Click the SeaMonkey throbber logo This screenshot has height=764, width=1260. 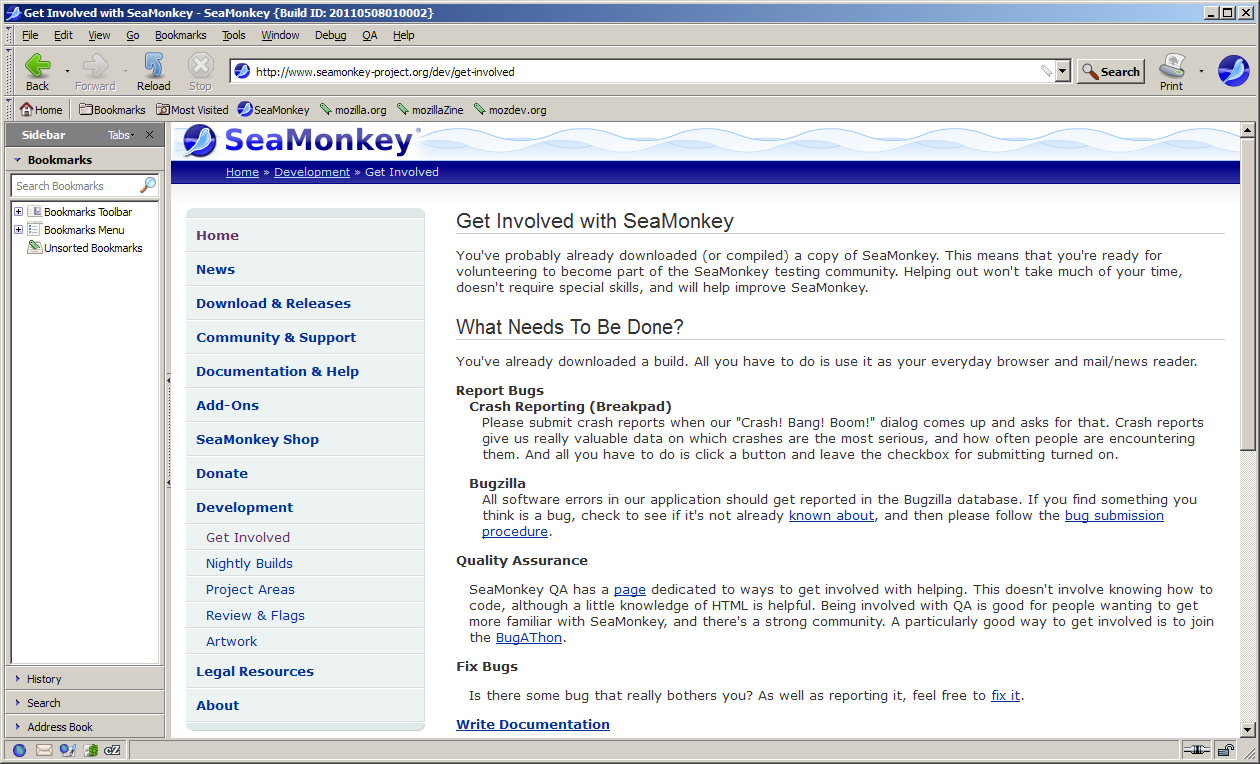tap(1233, 71)
